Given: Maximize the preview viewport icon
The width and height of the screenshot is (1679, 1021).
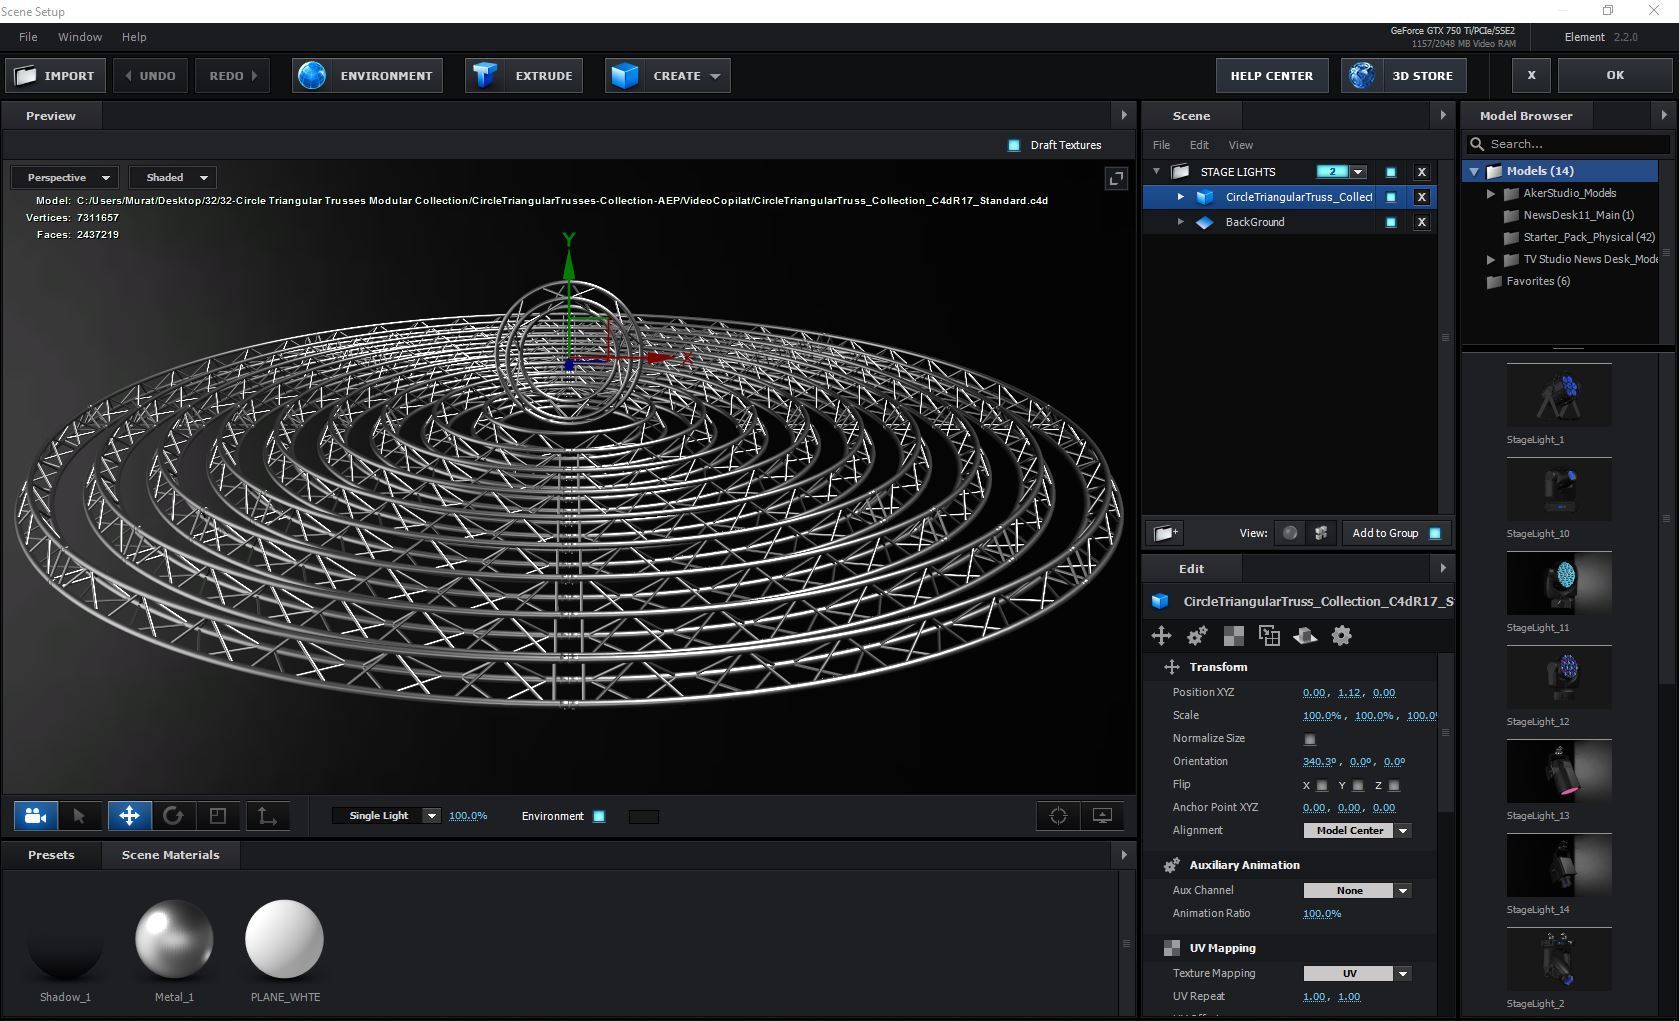Looking at the screenshot, I should (1115, 179).
